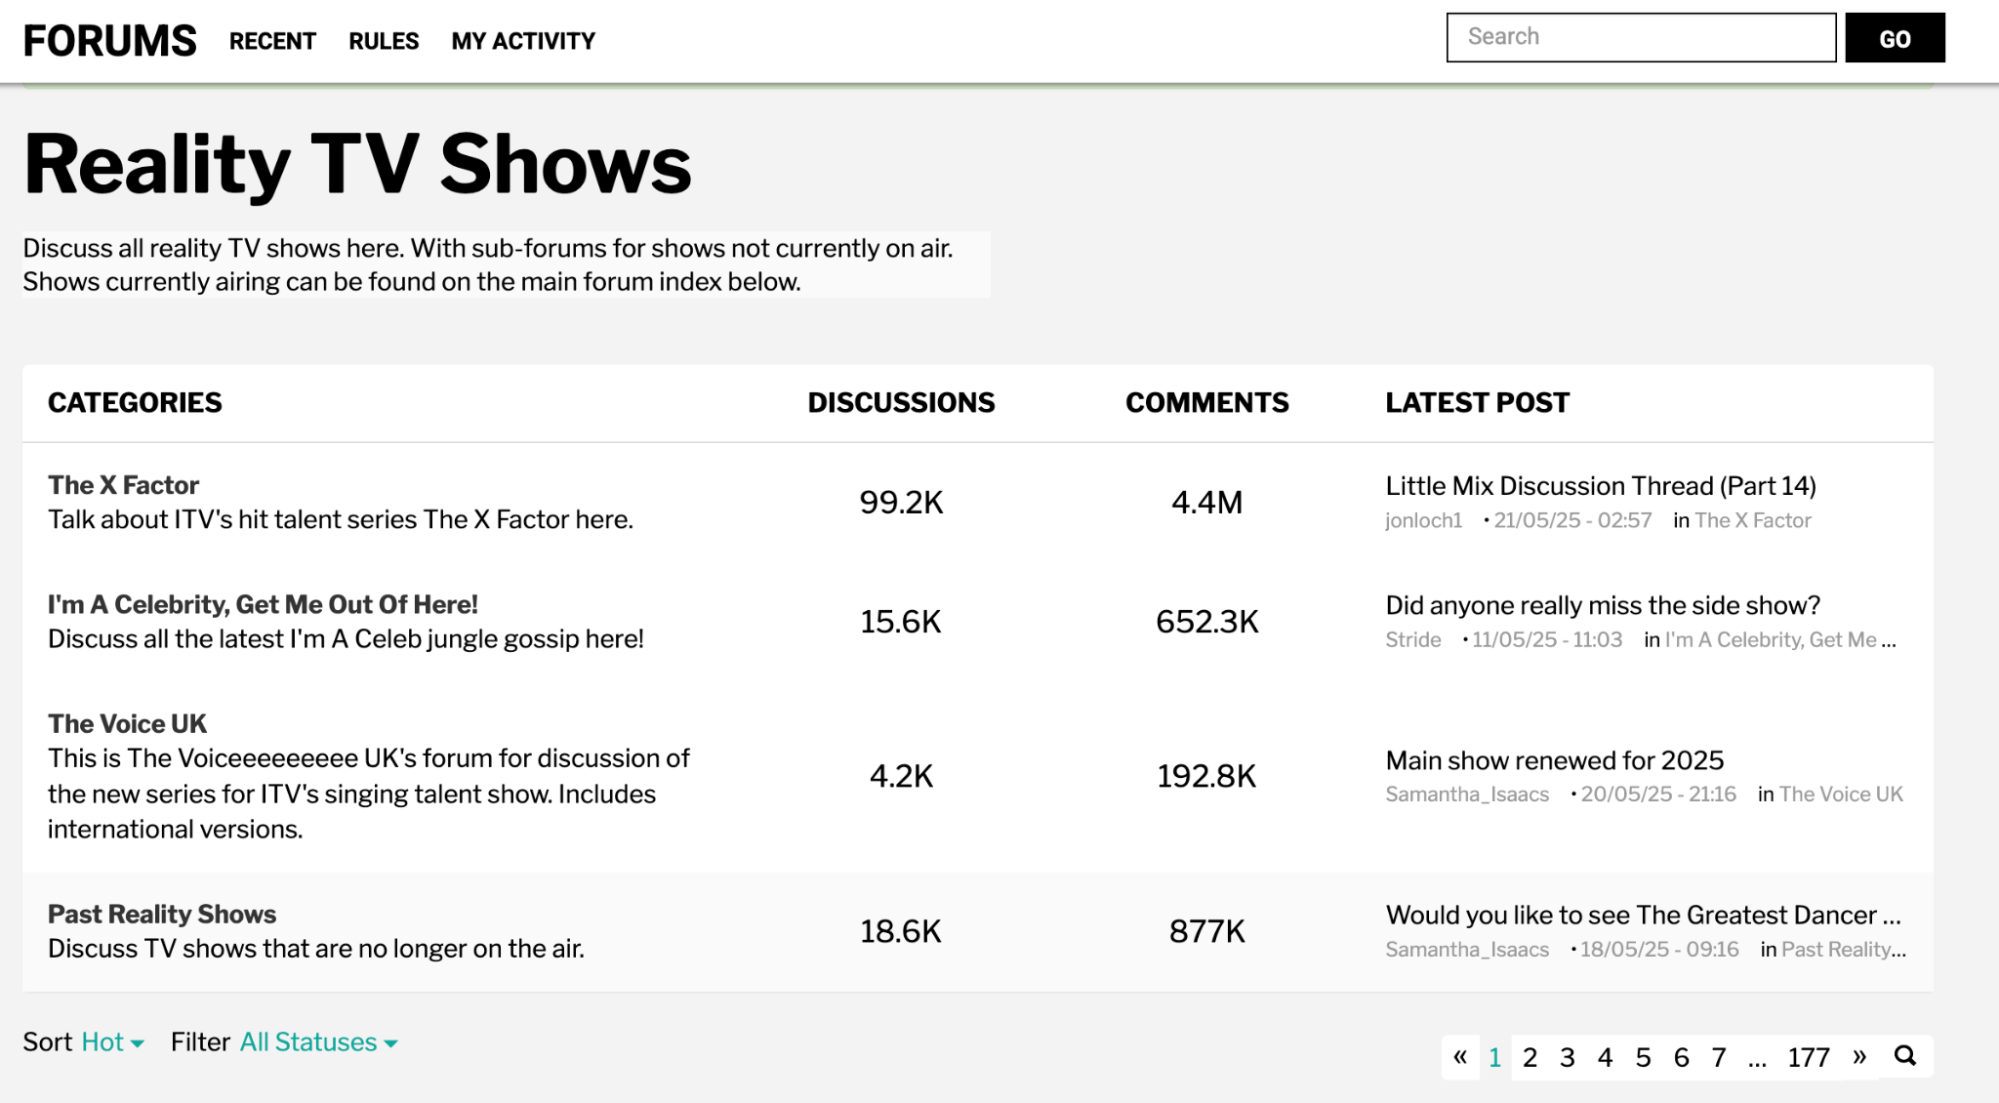Open the All Statuses filter dropdown
The width and height of the screenshot is (1999, 1103).
click(x=318, y=1042)
